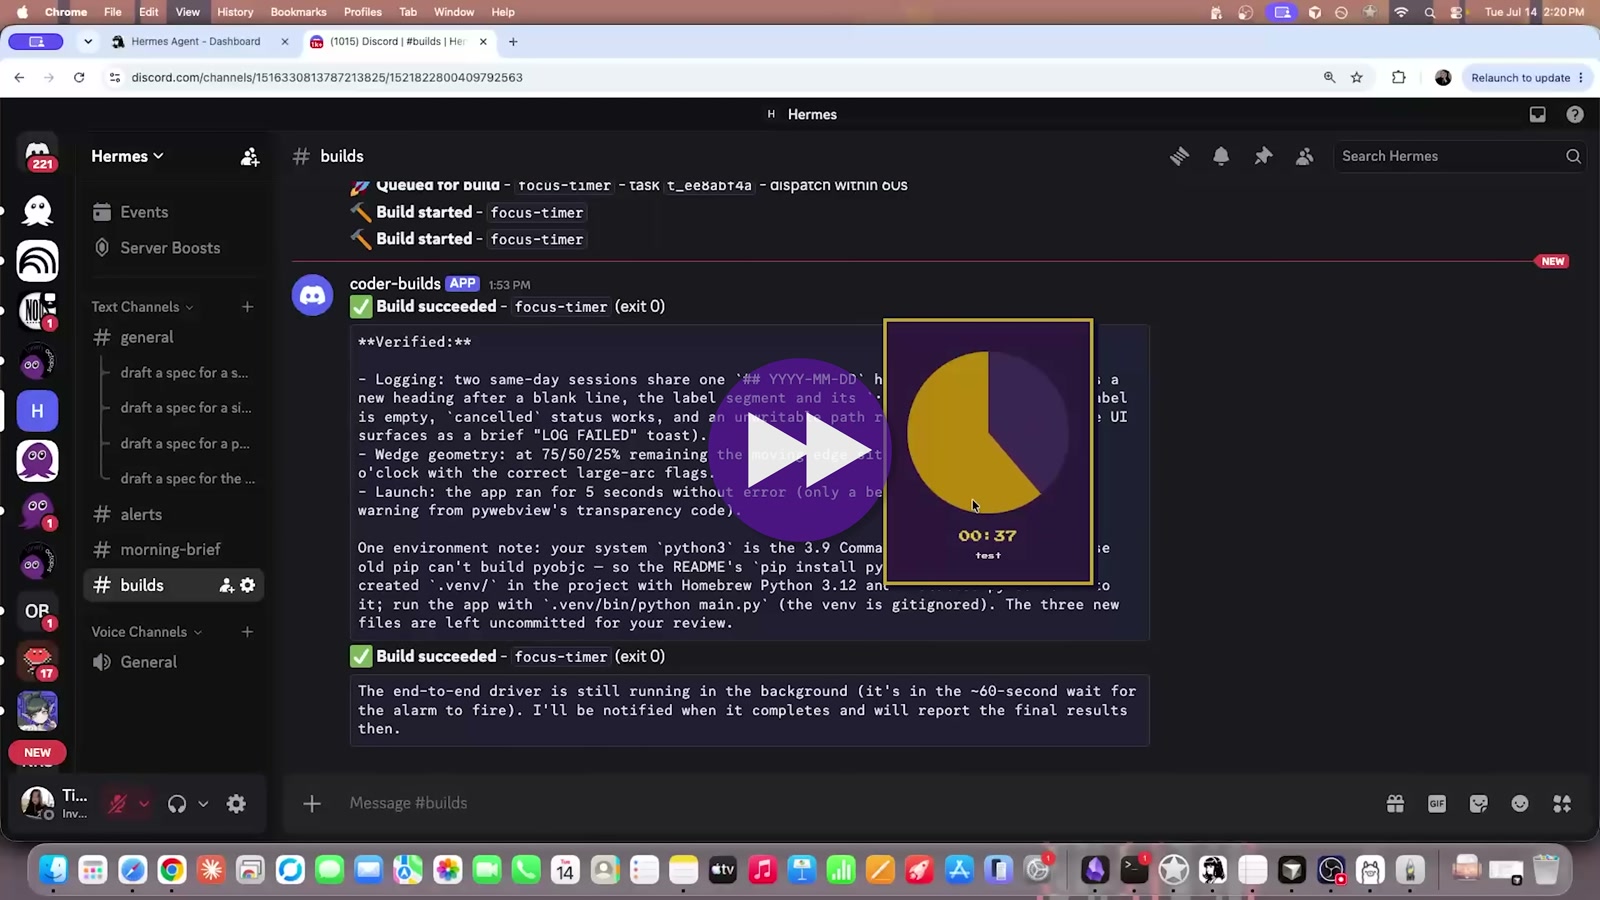
Task: Open the Hermes server dropdown menu
Action: coord(127,156)
